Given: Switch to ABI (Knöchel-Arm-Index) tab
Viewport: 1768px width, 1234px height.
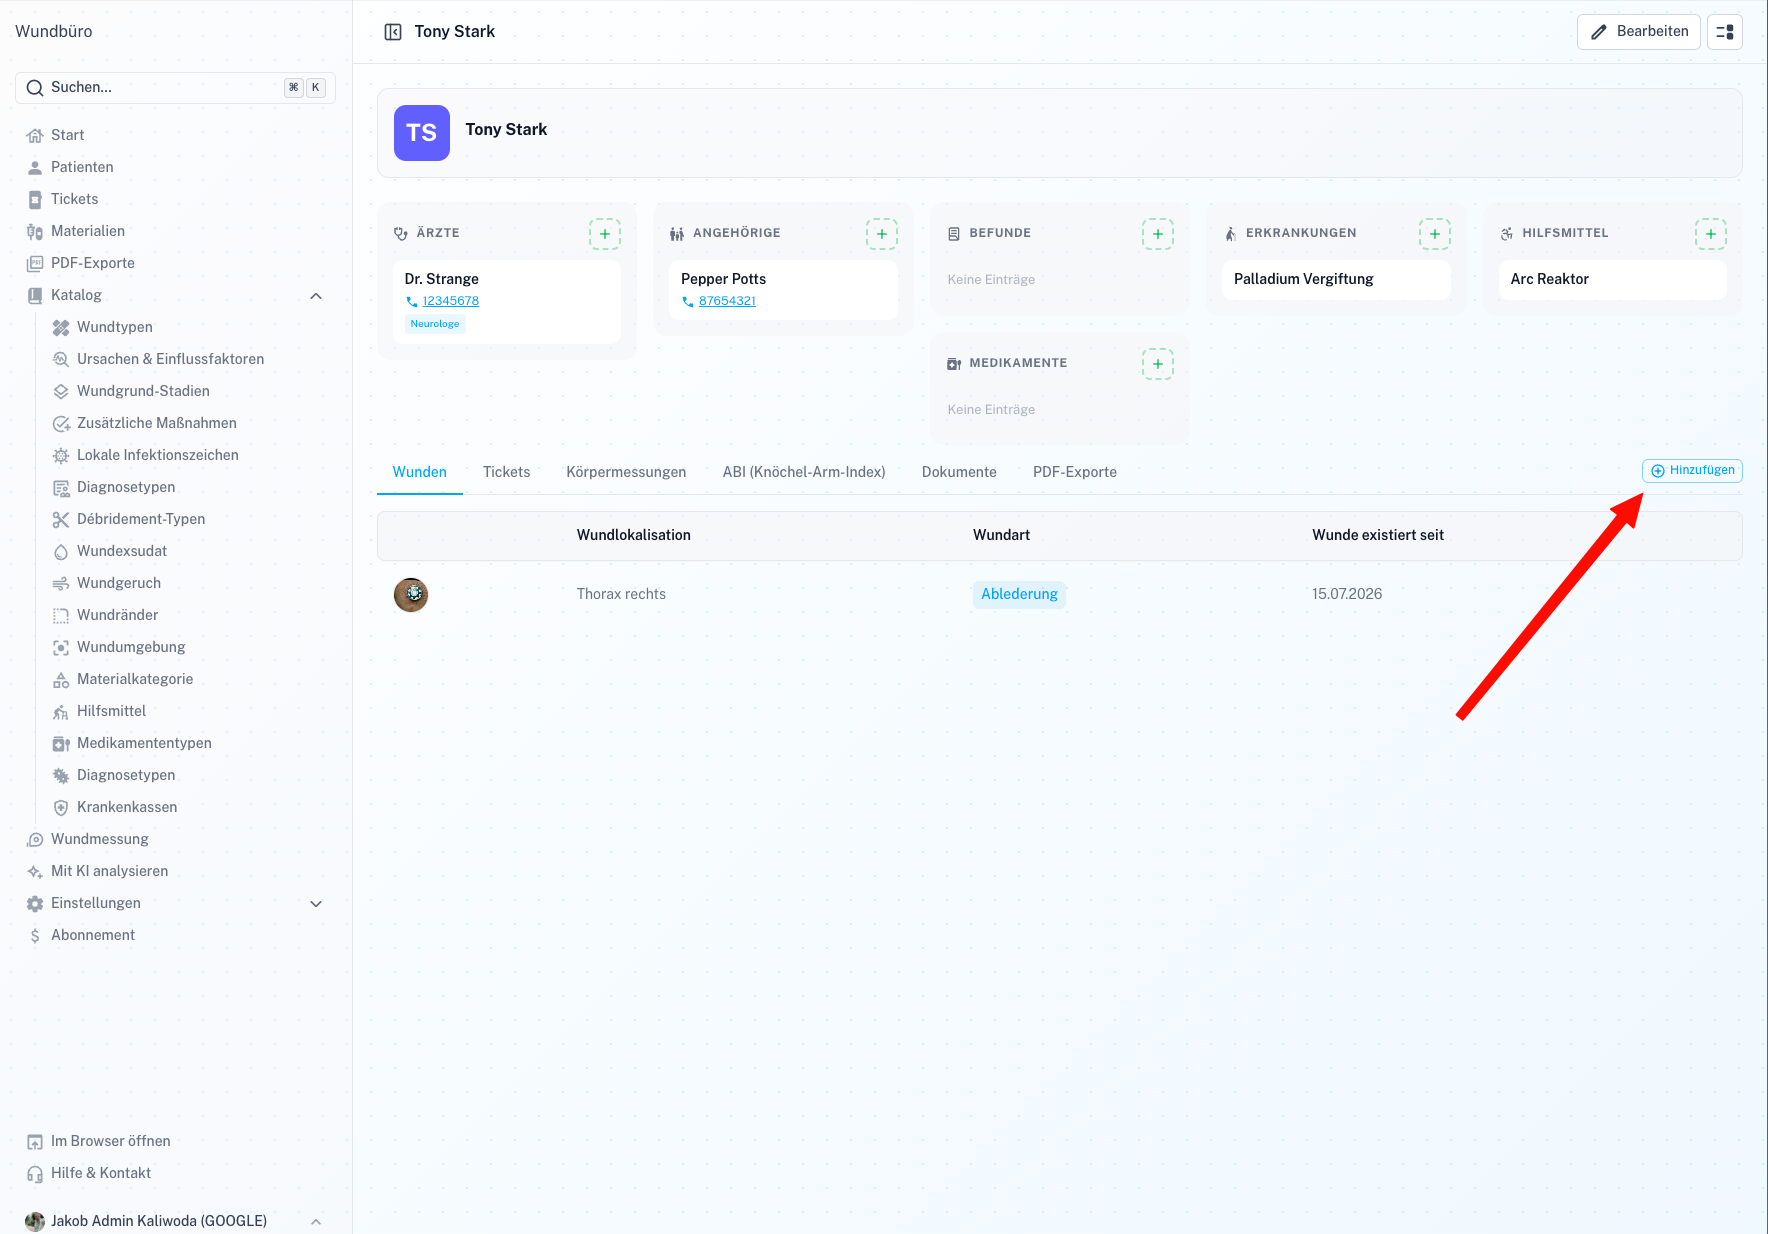Looking at the screenshot, I should [804, 472].
